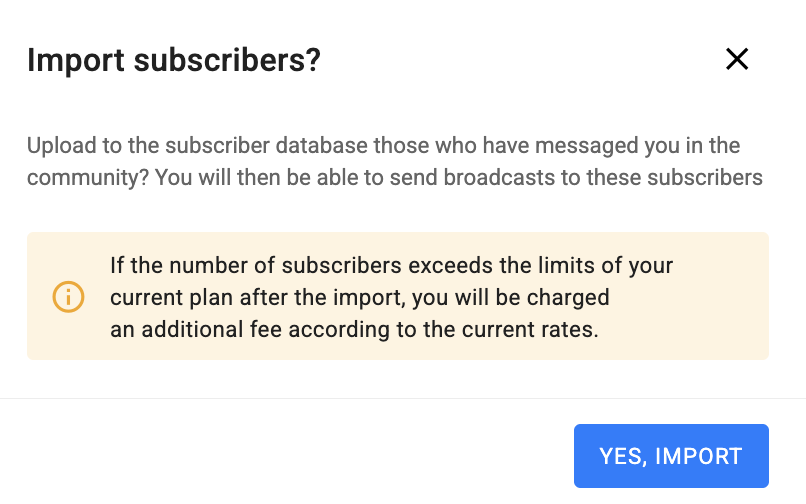Screen dimensions: 806x504
Task: Click the line starting "community? You will then"
Action: point(394,179)
